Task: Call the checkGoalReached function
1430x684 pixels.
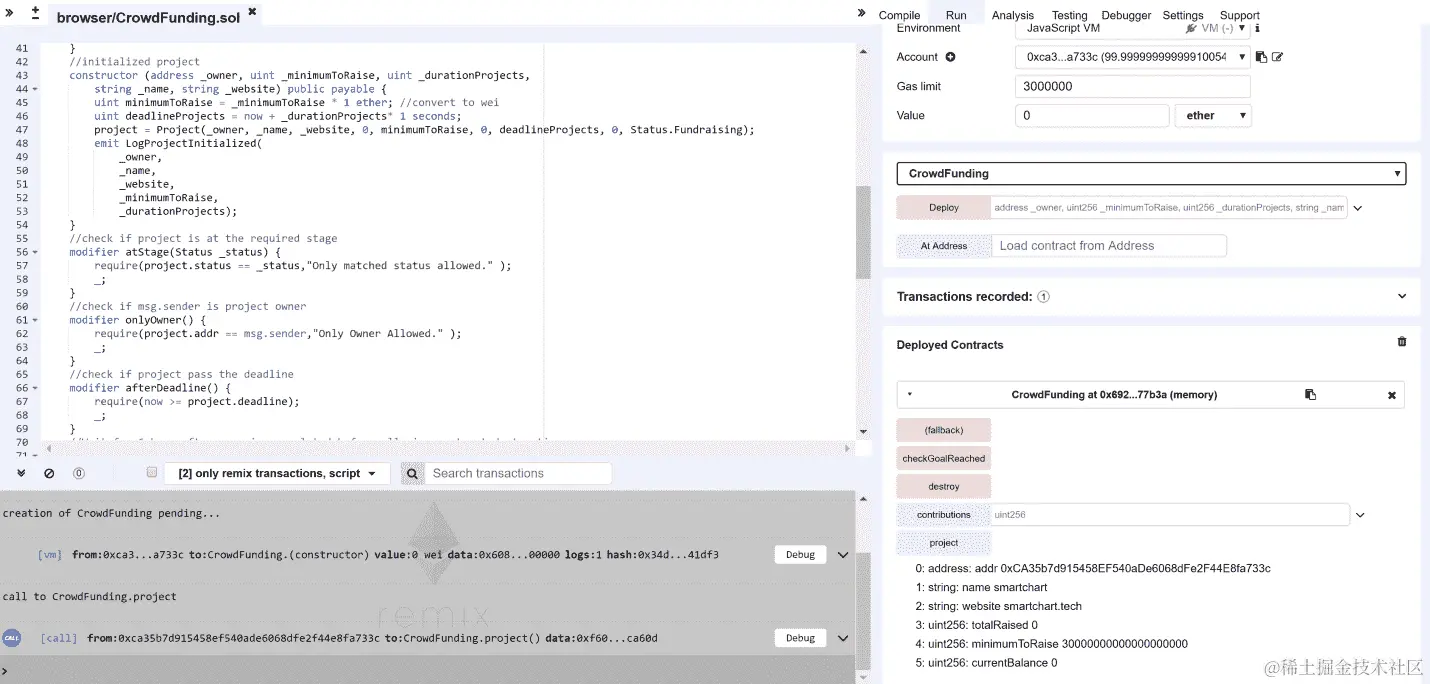Action: click(x=944, y=458)
